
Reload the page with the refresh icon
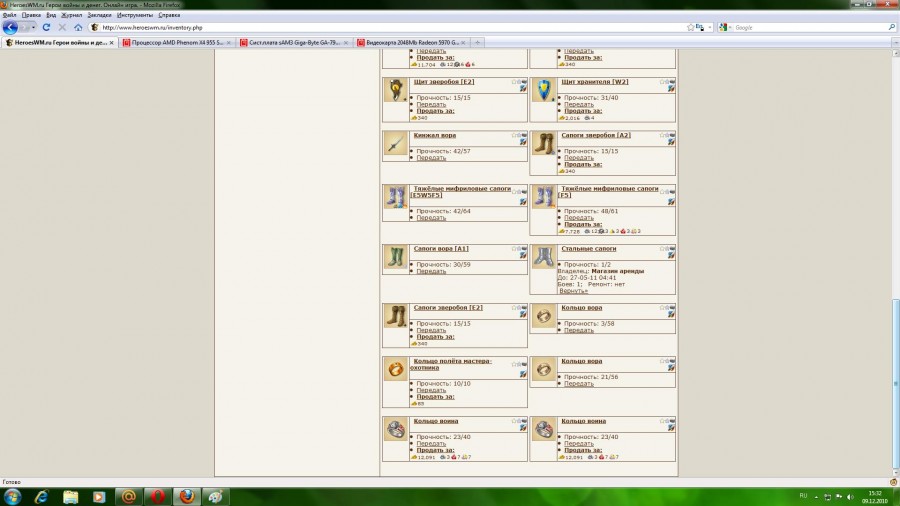click(46, 27)
